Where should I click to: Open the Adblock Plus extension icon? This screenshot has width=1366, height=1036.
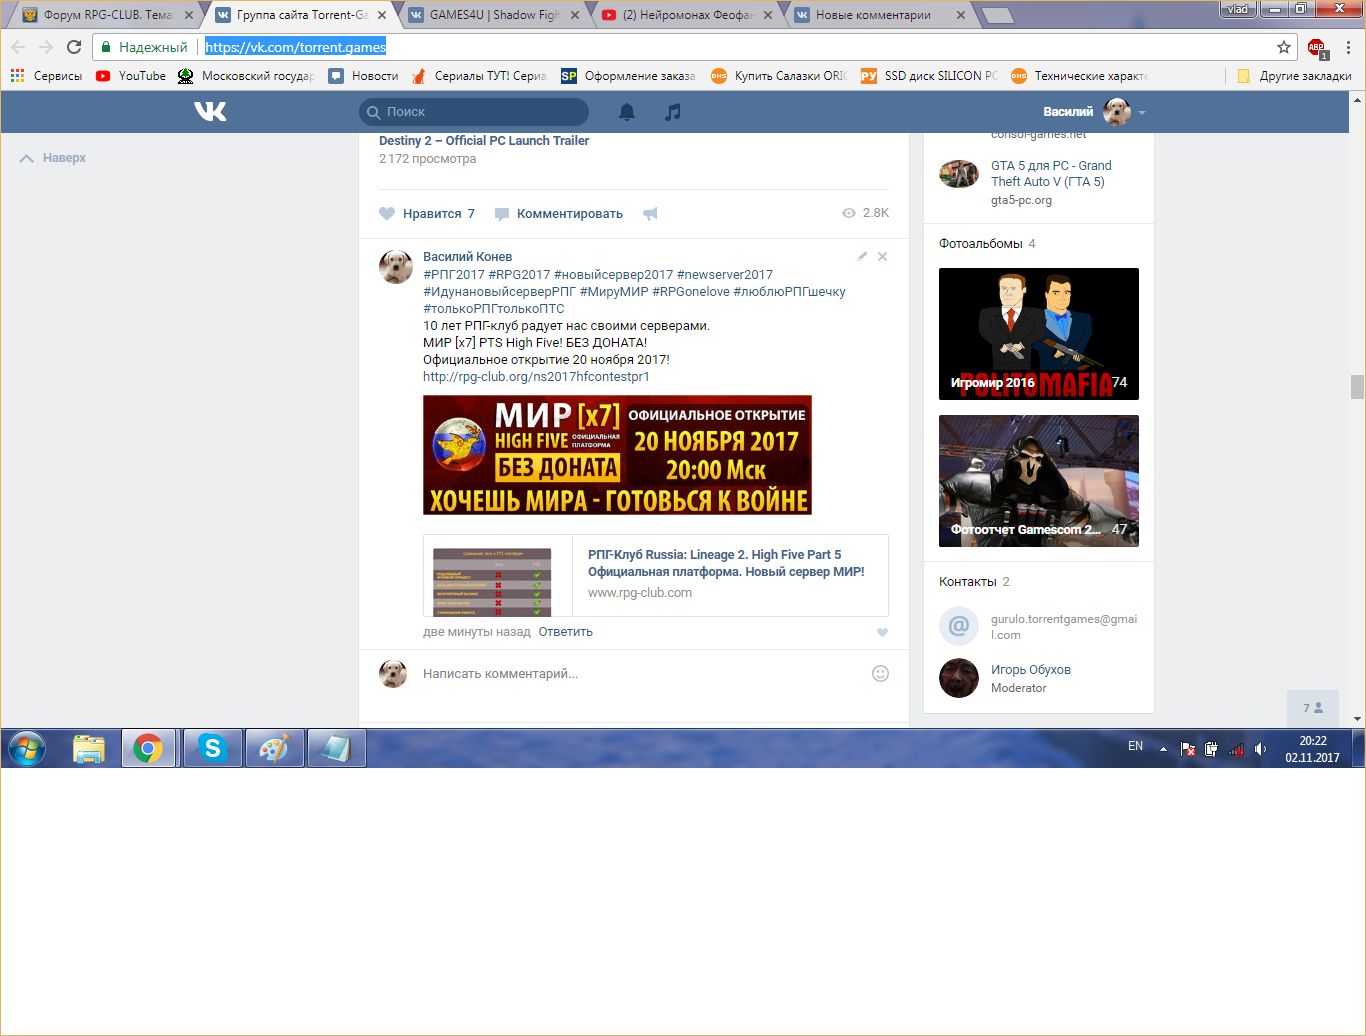1317,47
